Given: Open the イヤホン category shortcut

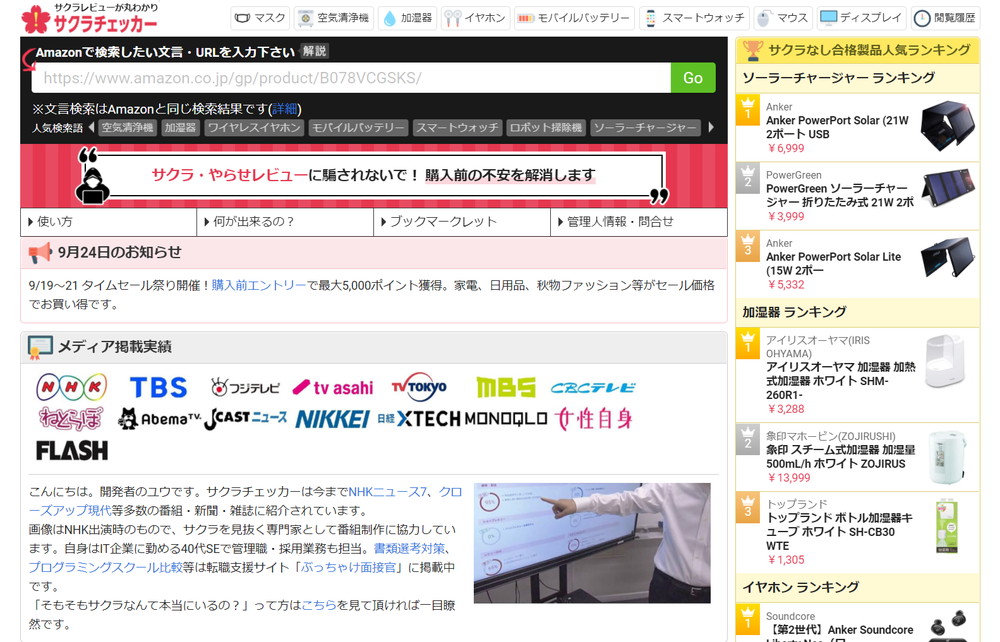Looking at the screenshot, I should click(475, 18).
